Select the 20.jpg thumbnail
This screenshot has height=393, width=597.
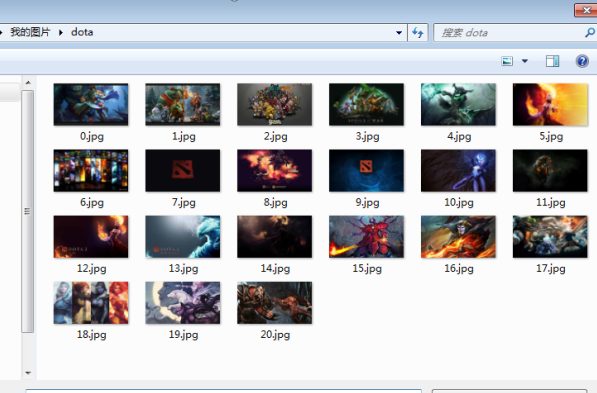275,303
